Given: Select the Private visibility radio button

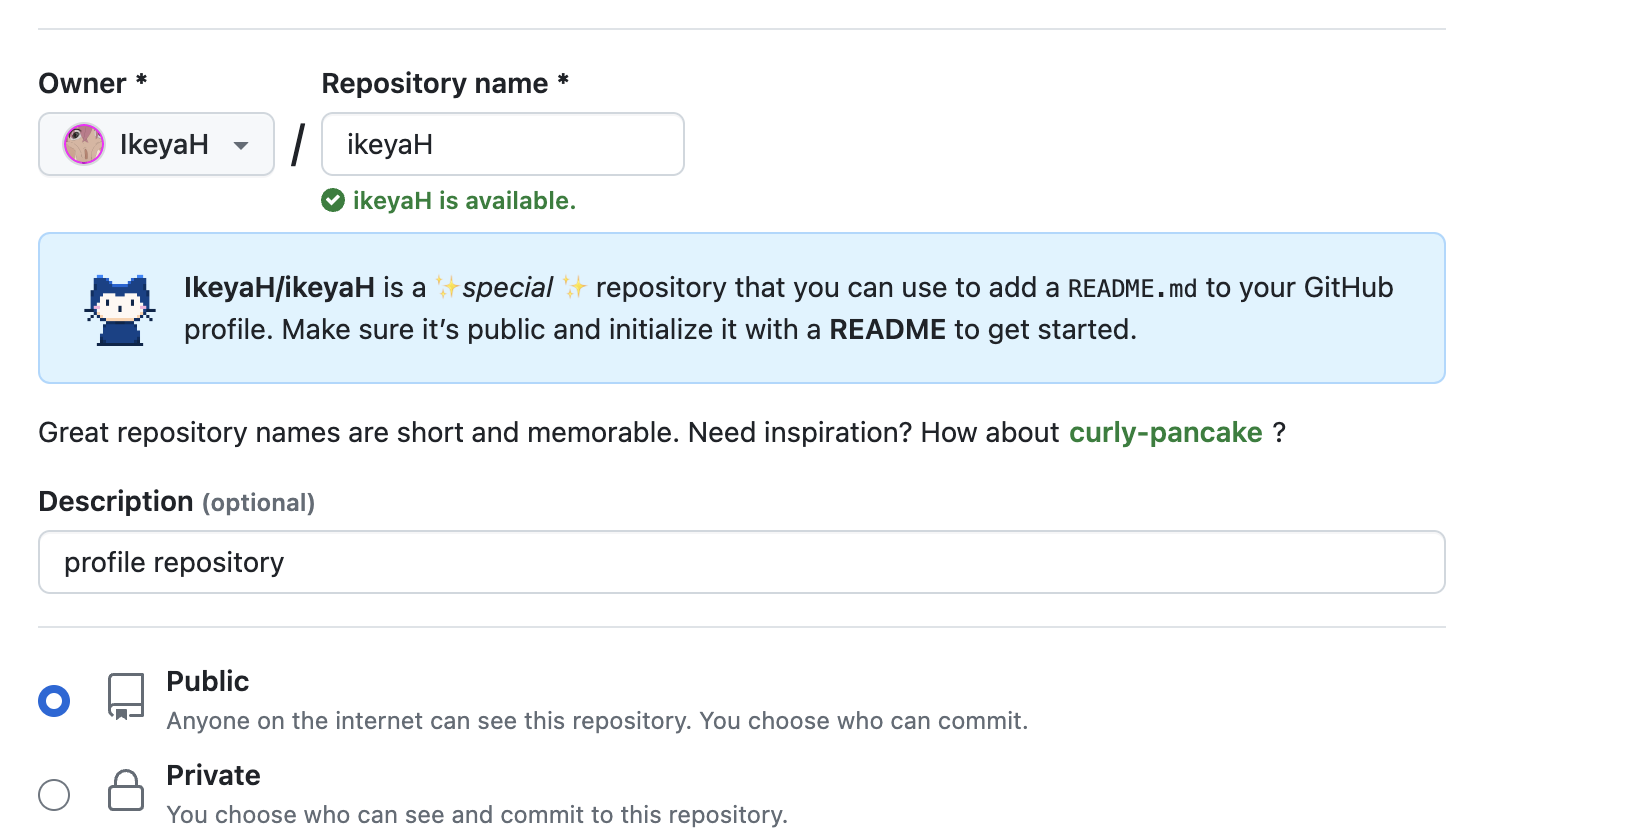Looking at the screenshot, I should click(54, 795).
